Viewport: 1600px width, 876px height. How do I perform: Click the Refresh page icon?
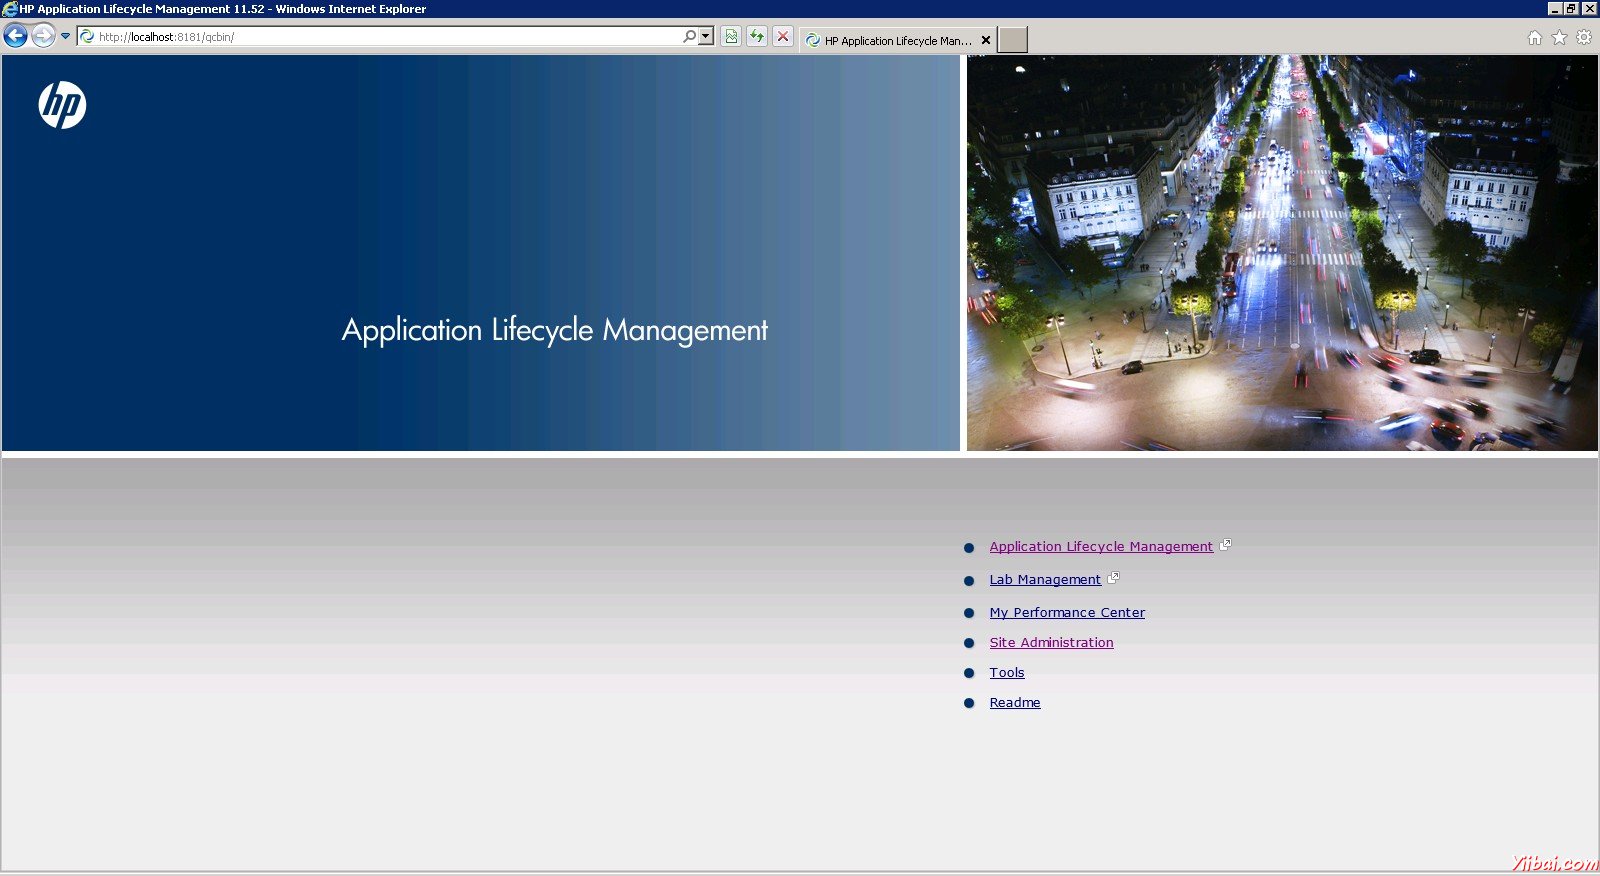pos(757,37)
